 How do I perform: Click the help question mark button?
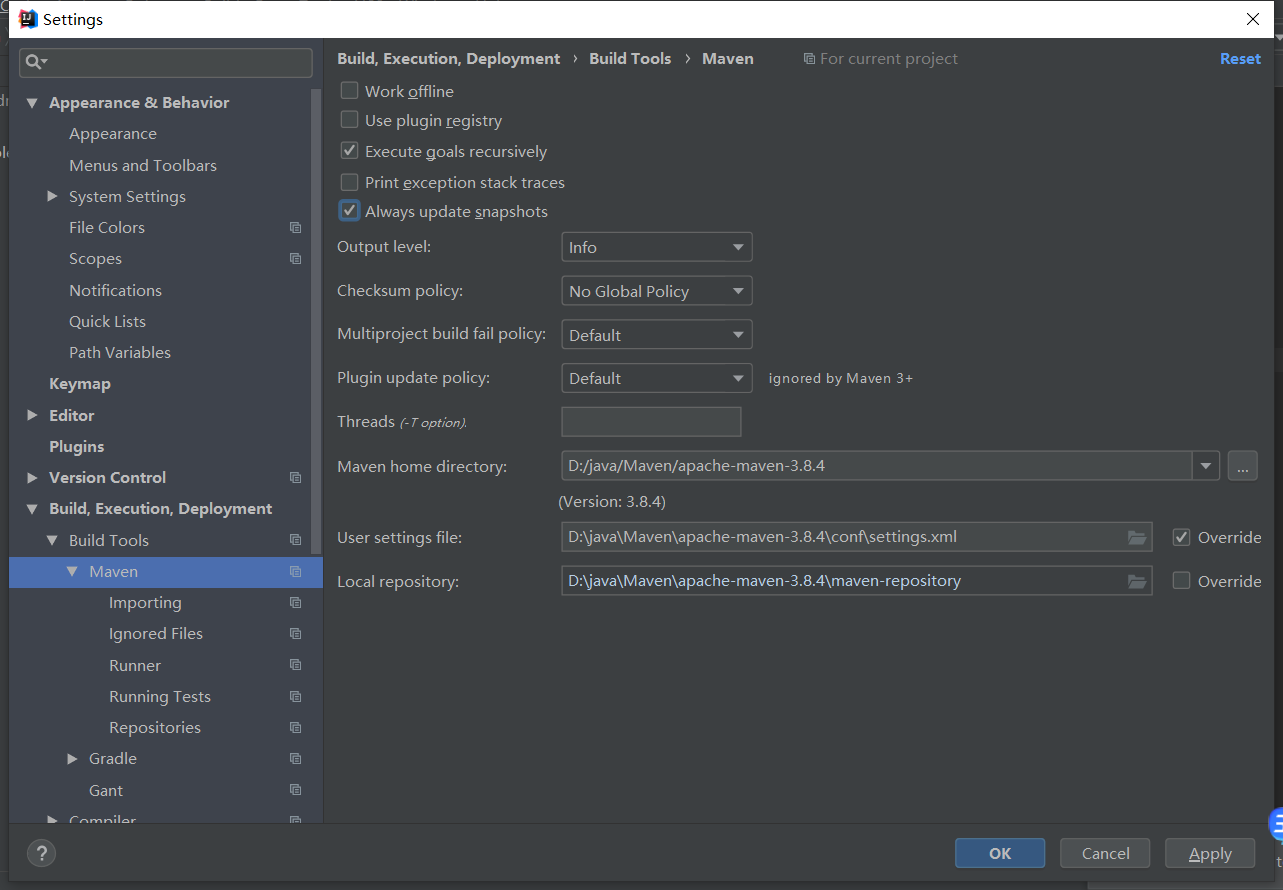coord(41,853)
